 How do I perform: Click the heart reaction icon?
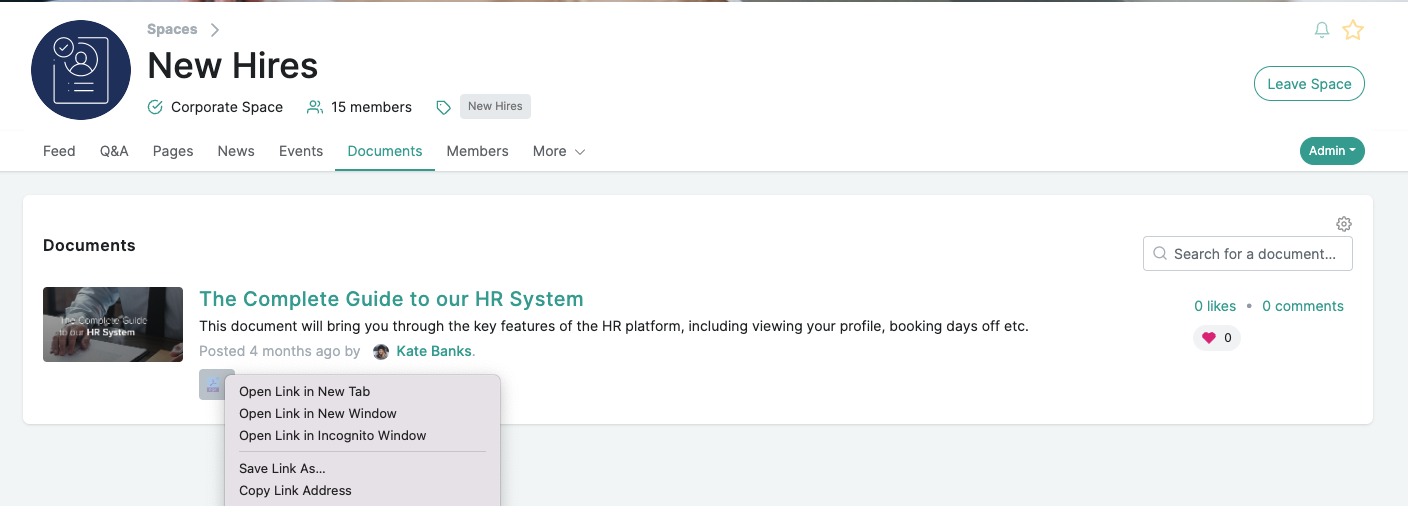tap(1209, 338)
